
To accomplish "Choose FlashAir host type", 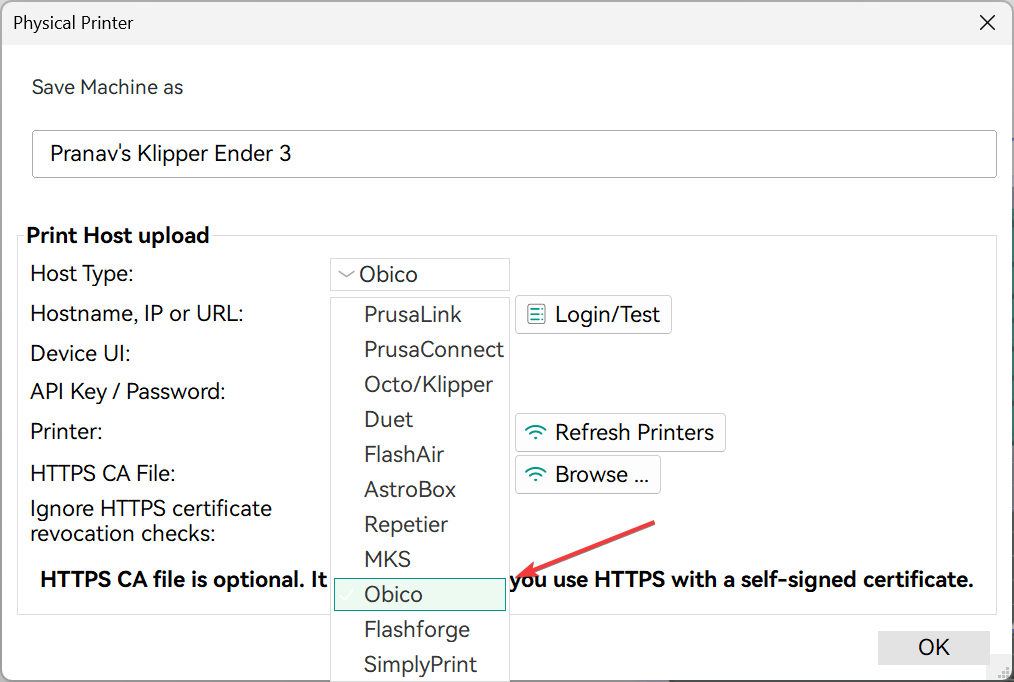I will 420,454.
